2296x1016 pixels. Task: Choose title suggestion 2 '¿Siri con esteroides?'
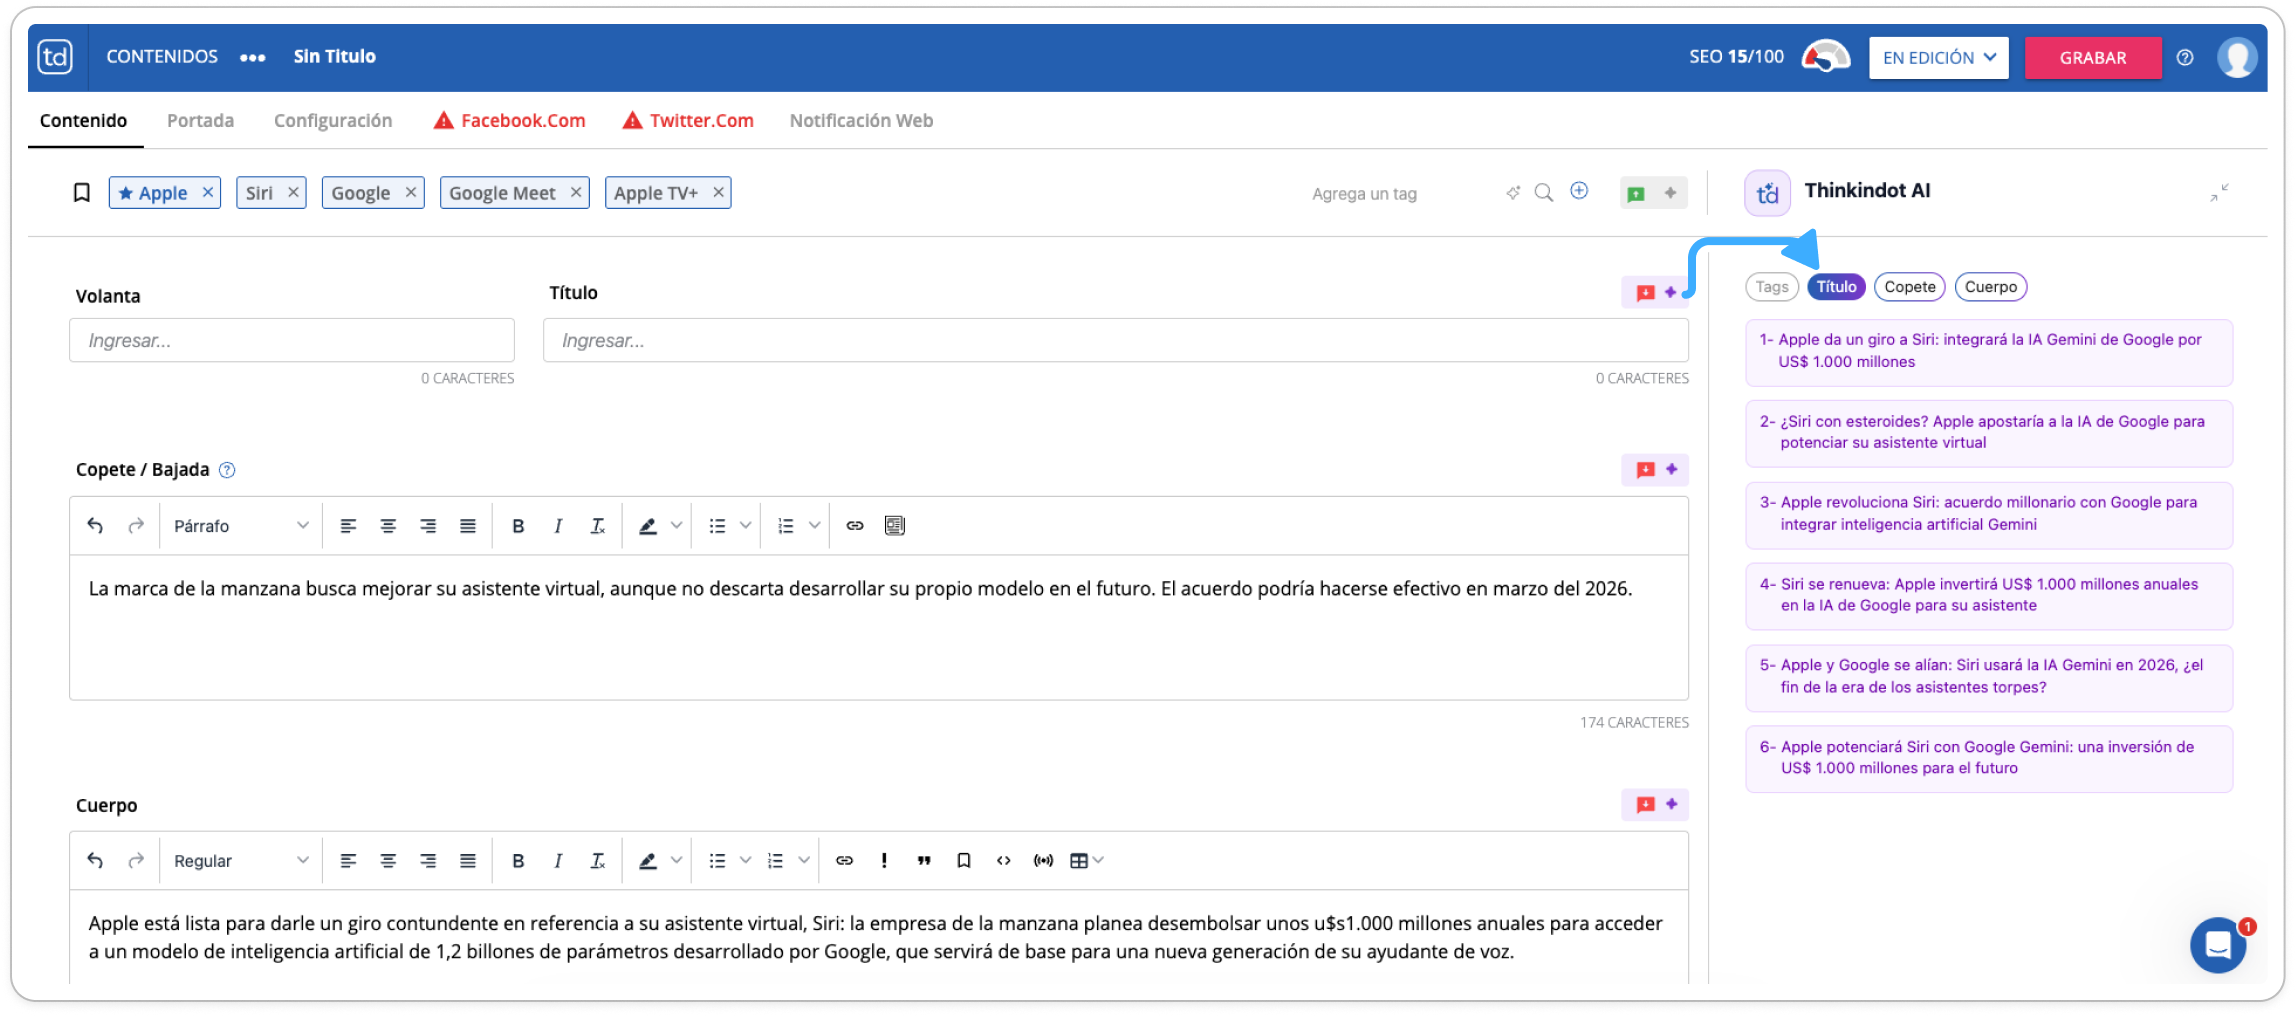pos(1989,433)
